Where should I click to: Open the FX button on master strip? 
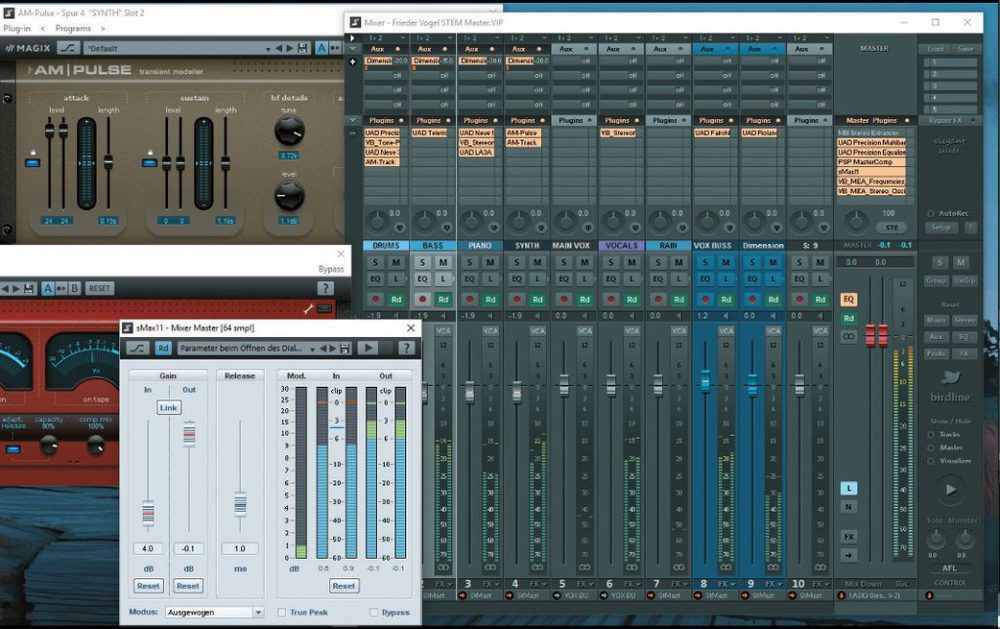click(x=849, y=536)
